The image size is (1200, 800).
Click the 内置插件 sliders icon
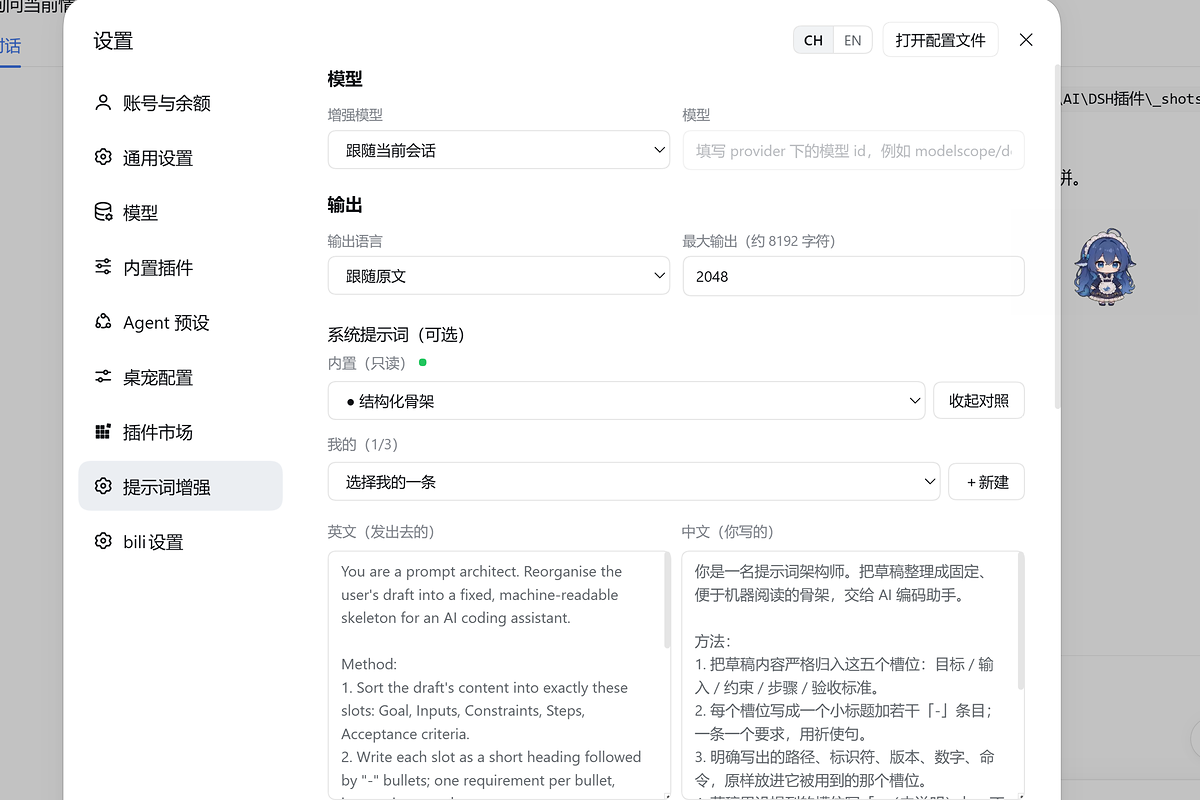pos(103,267)
